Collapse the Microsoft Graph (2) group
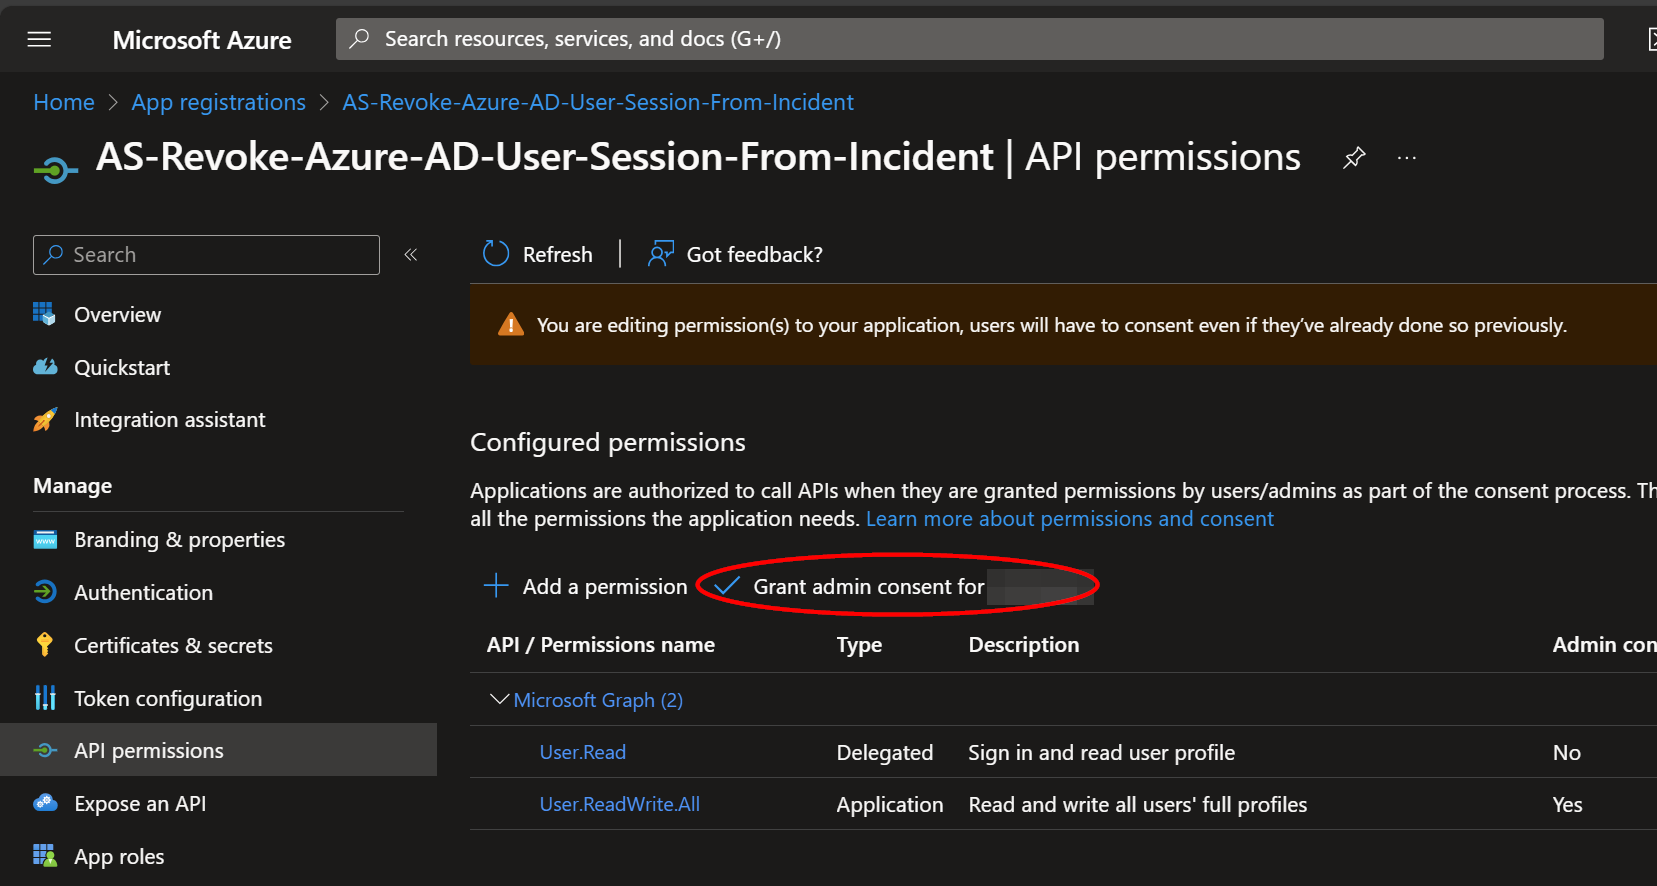1657x886 pixels. tap(499, 699)
